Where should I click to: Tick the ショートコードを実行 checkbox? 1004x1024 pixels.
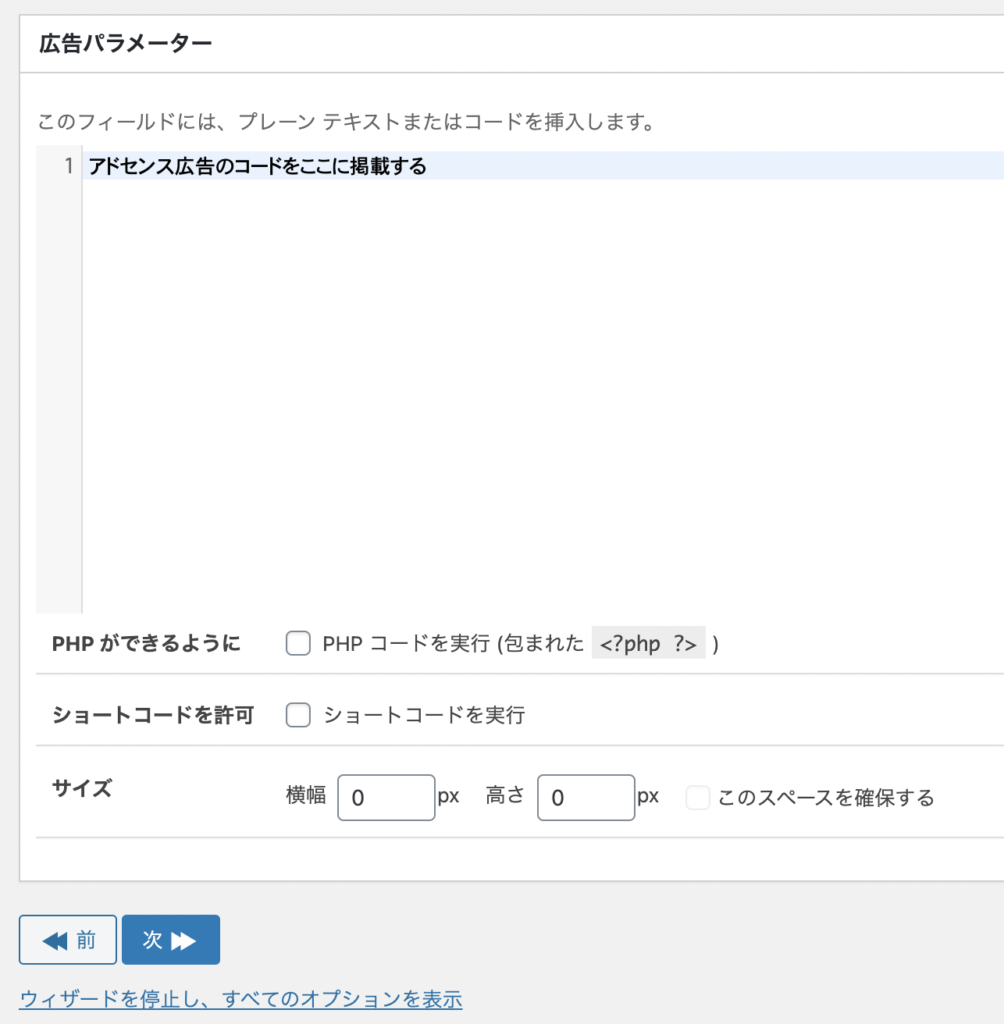click(x=298, y=714)
